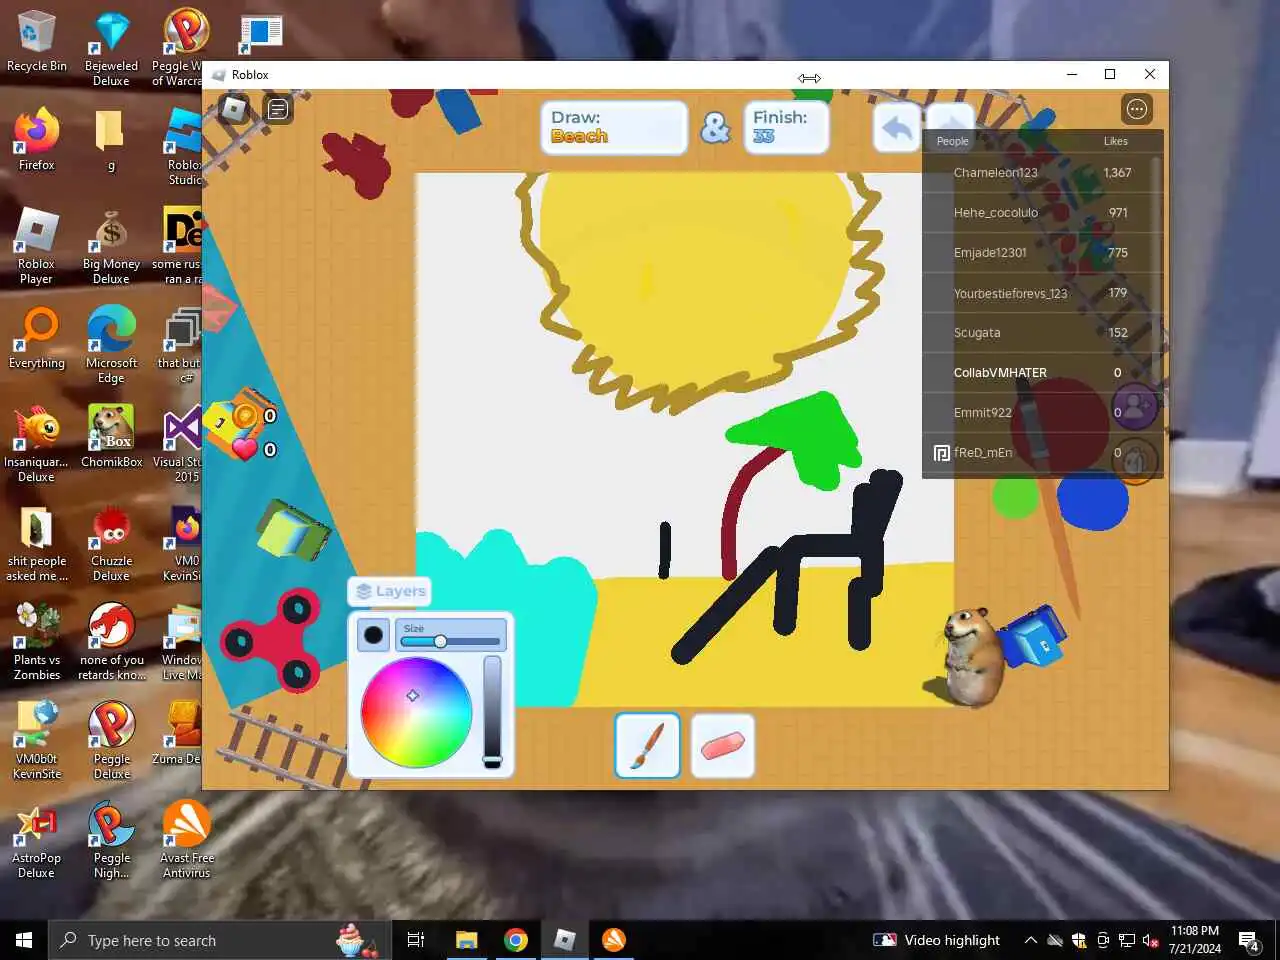Click the Peggle Deluxe desktop icon
This screenshot has width=1280, height=960.
pos(111,741)
